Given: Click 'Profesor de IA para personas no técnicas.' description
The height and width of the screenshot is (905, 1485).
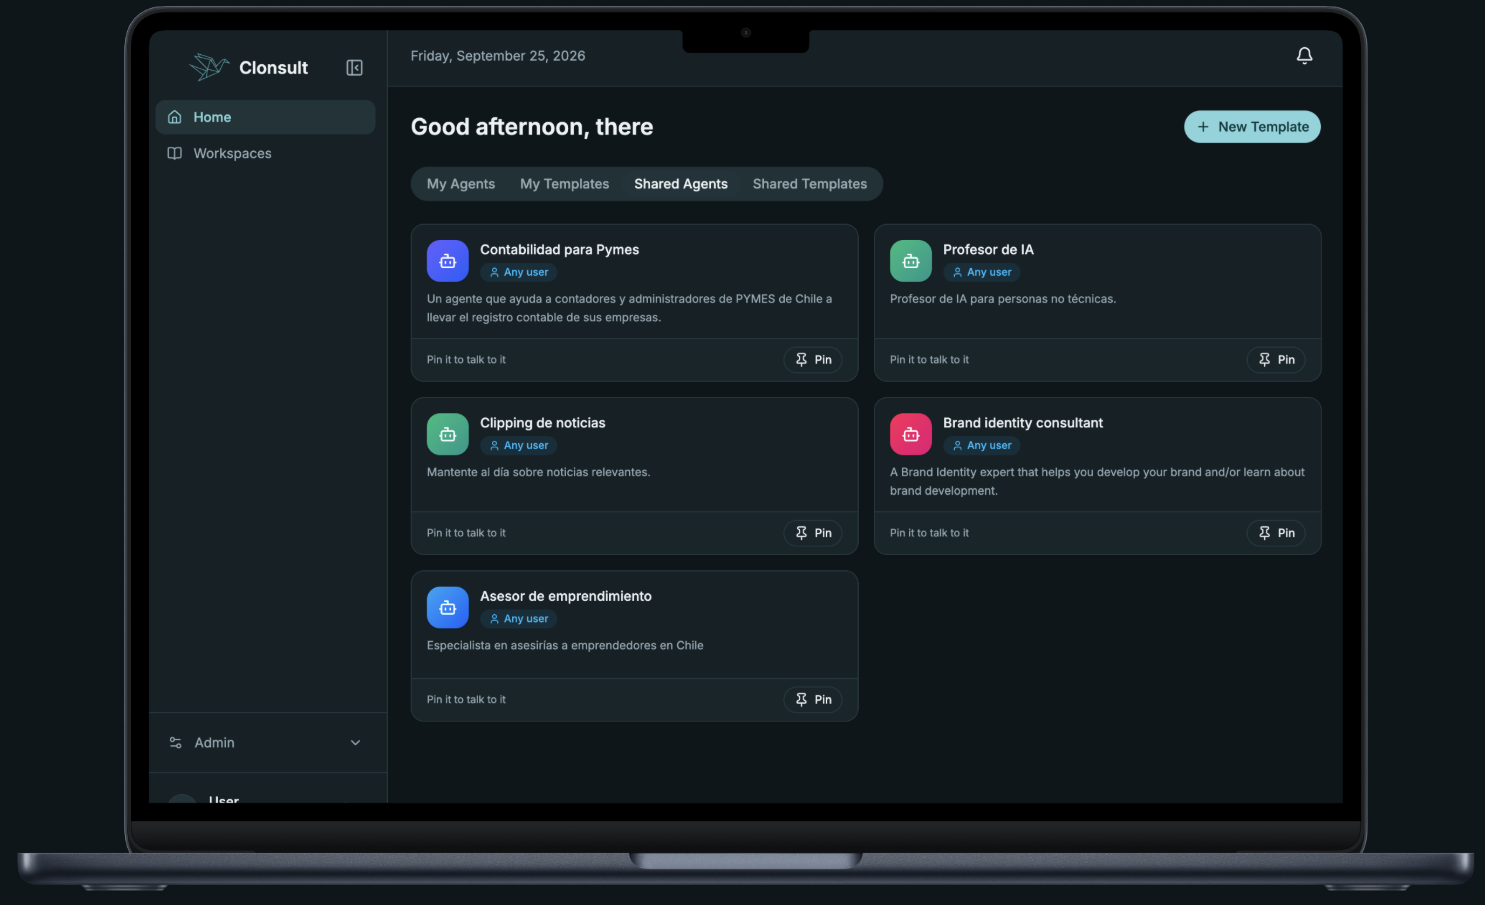Looking at the screenshot, I should point(1003,299).
